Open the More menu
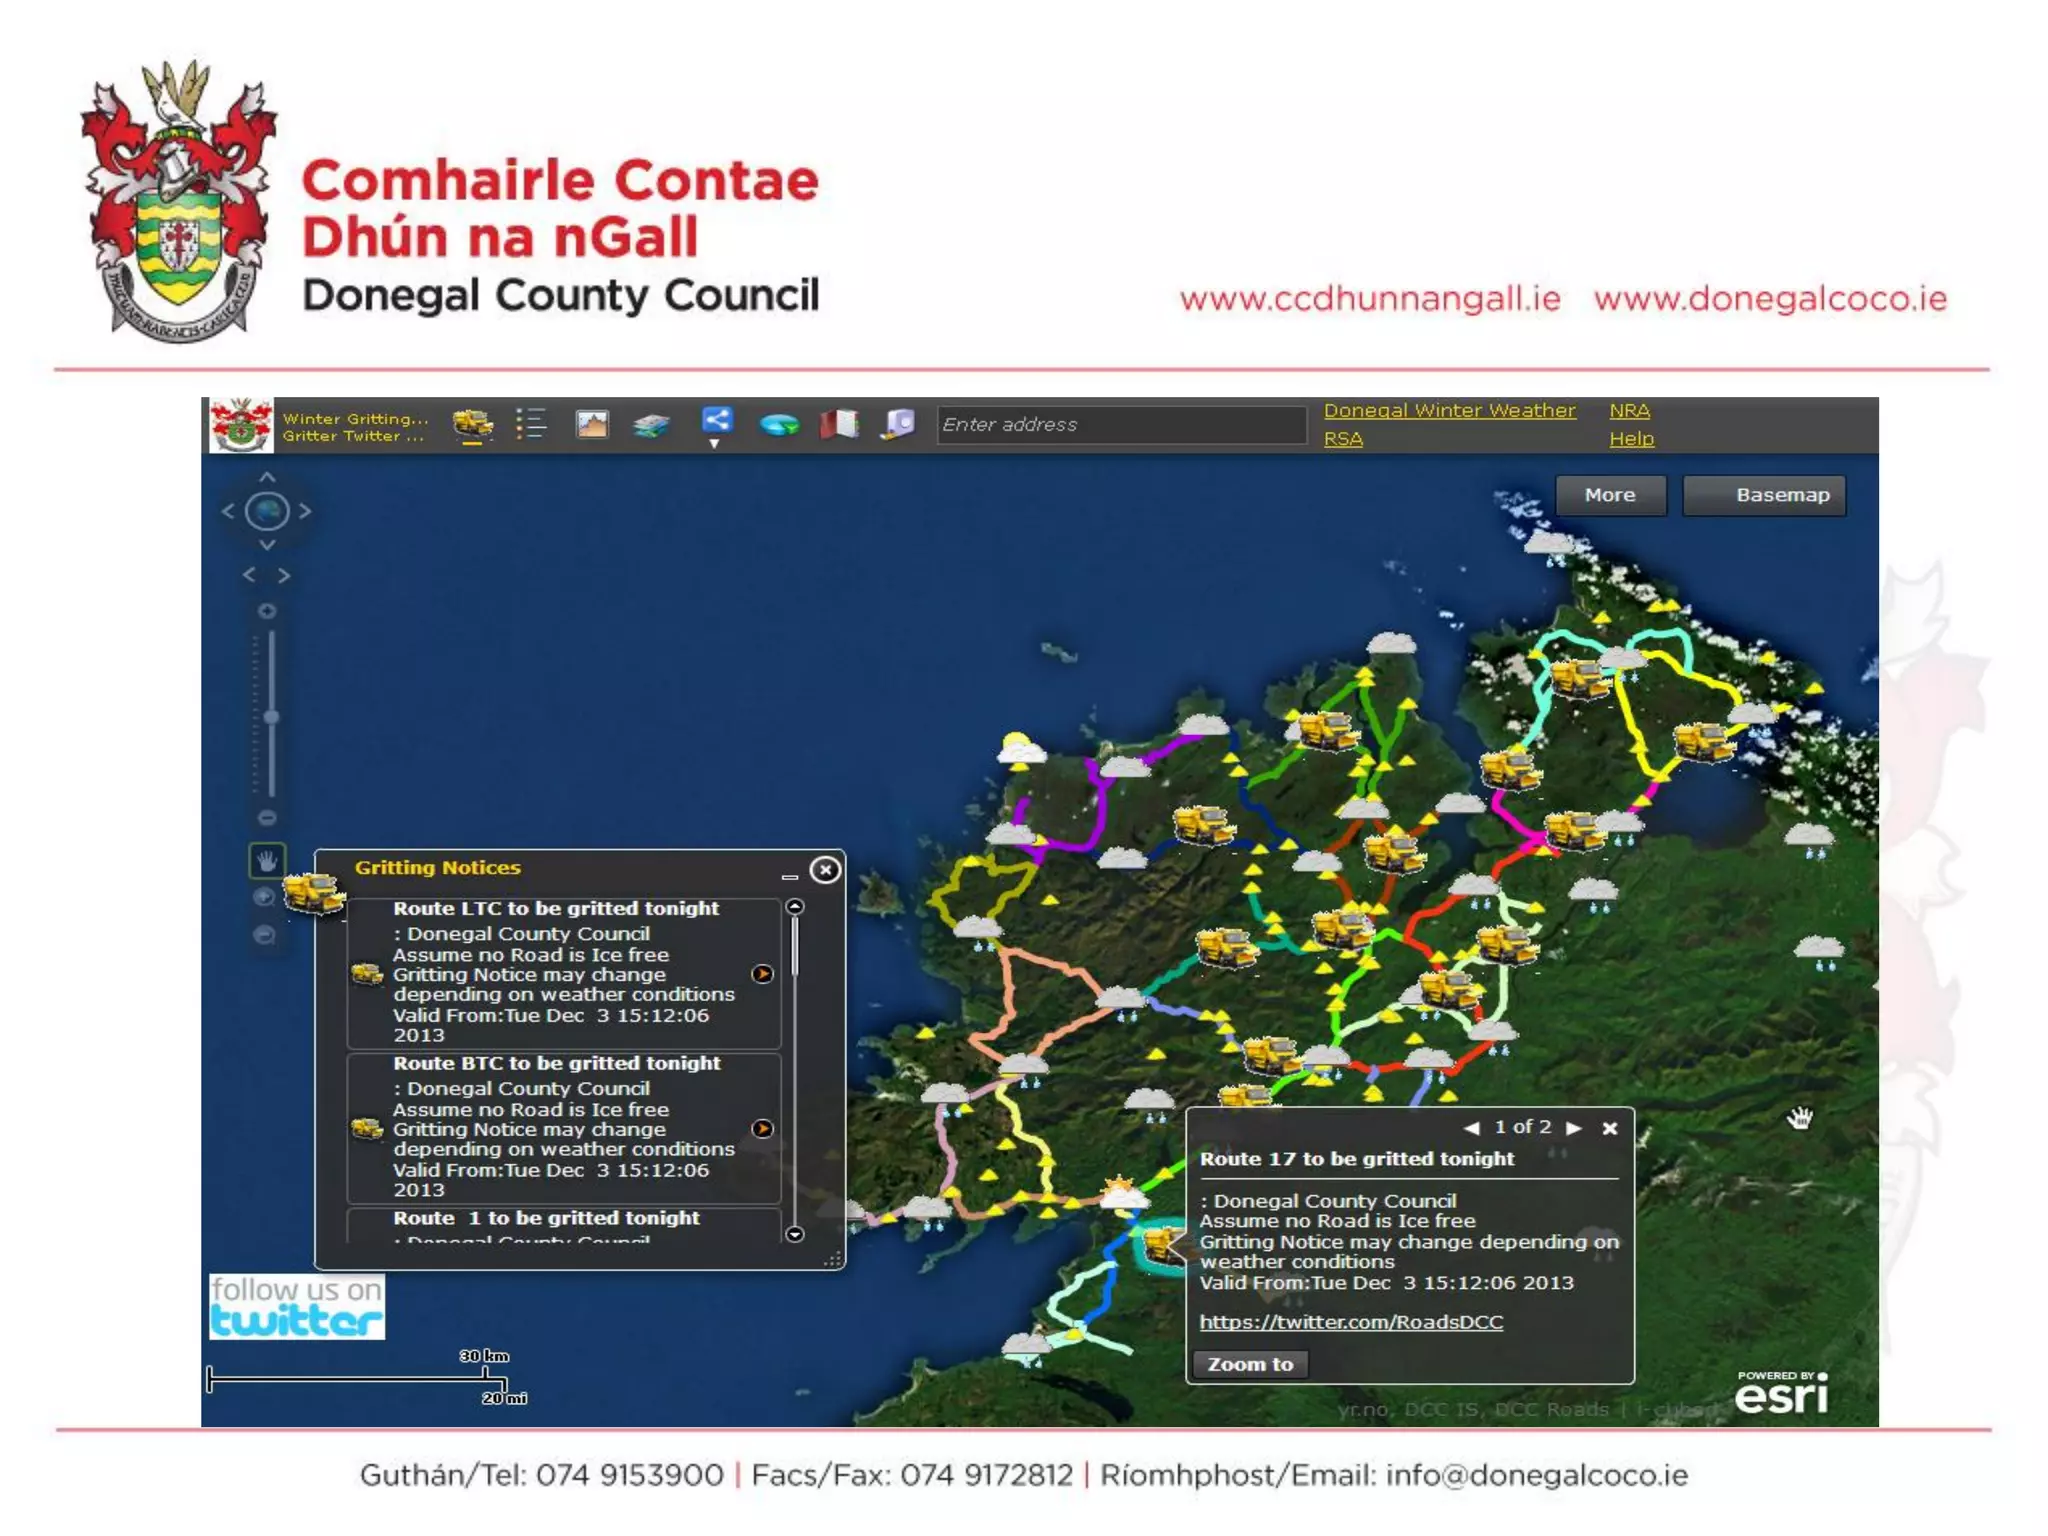 (x=1610, y=496)
